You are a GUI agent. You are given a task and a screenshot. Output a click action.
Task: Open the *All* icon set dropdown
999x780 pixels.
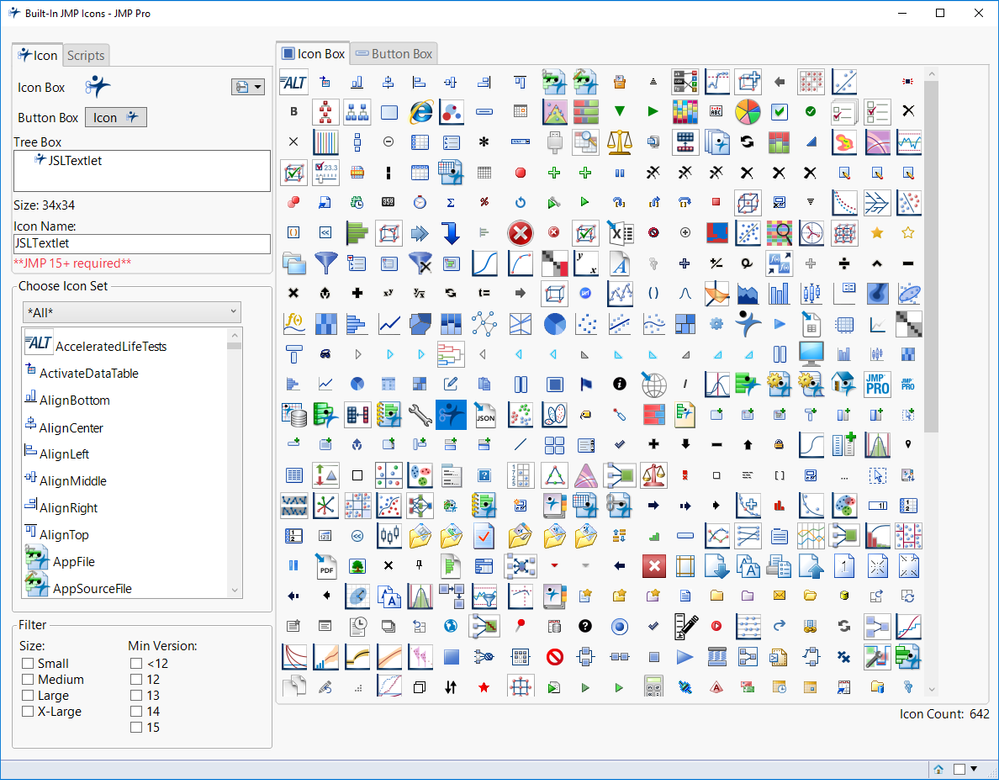click(x=132, y=312)
